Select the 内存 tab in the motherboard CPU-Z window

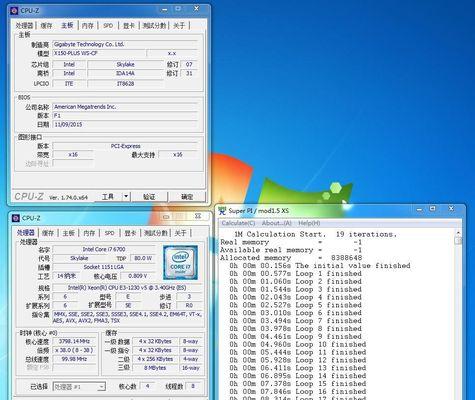tap(88, 25)
